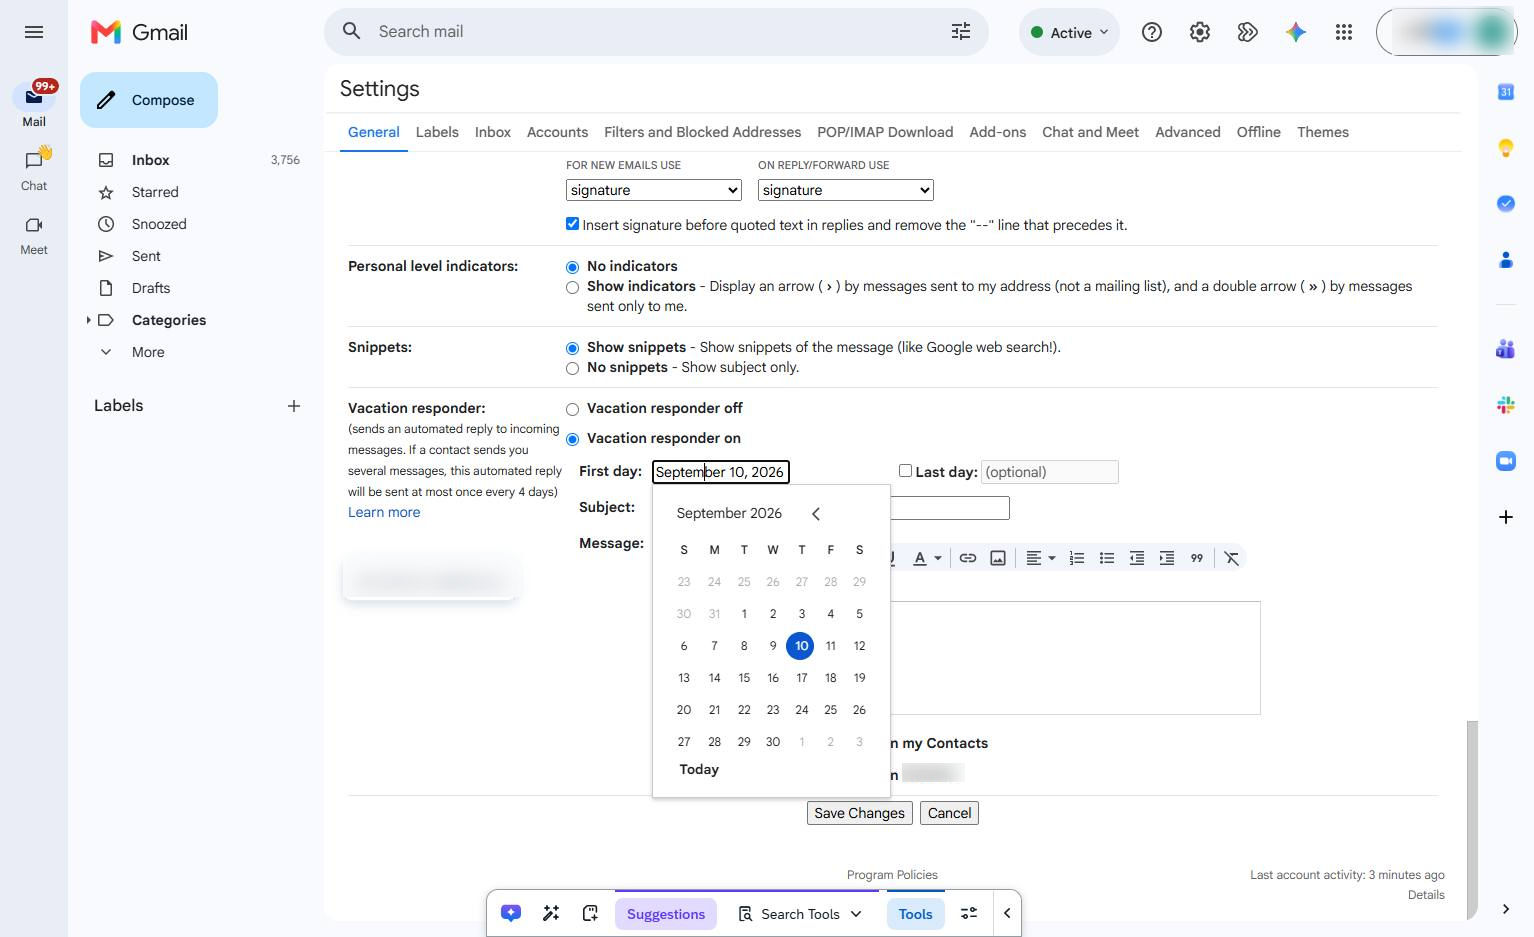Open the new emails signature dropdown

point(654,190)
